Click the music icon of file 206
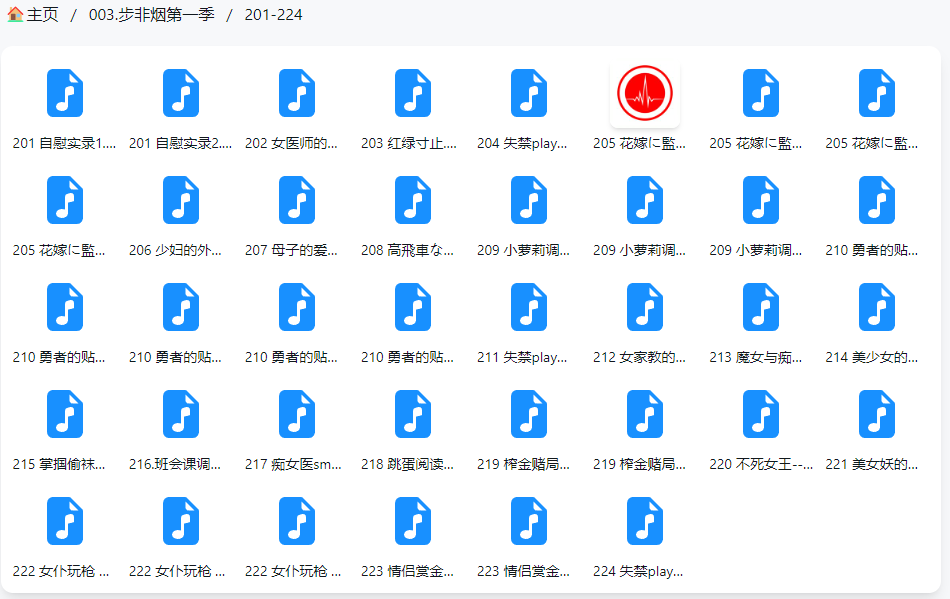This screenshot has height=599, width=950. [181, 200]
